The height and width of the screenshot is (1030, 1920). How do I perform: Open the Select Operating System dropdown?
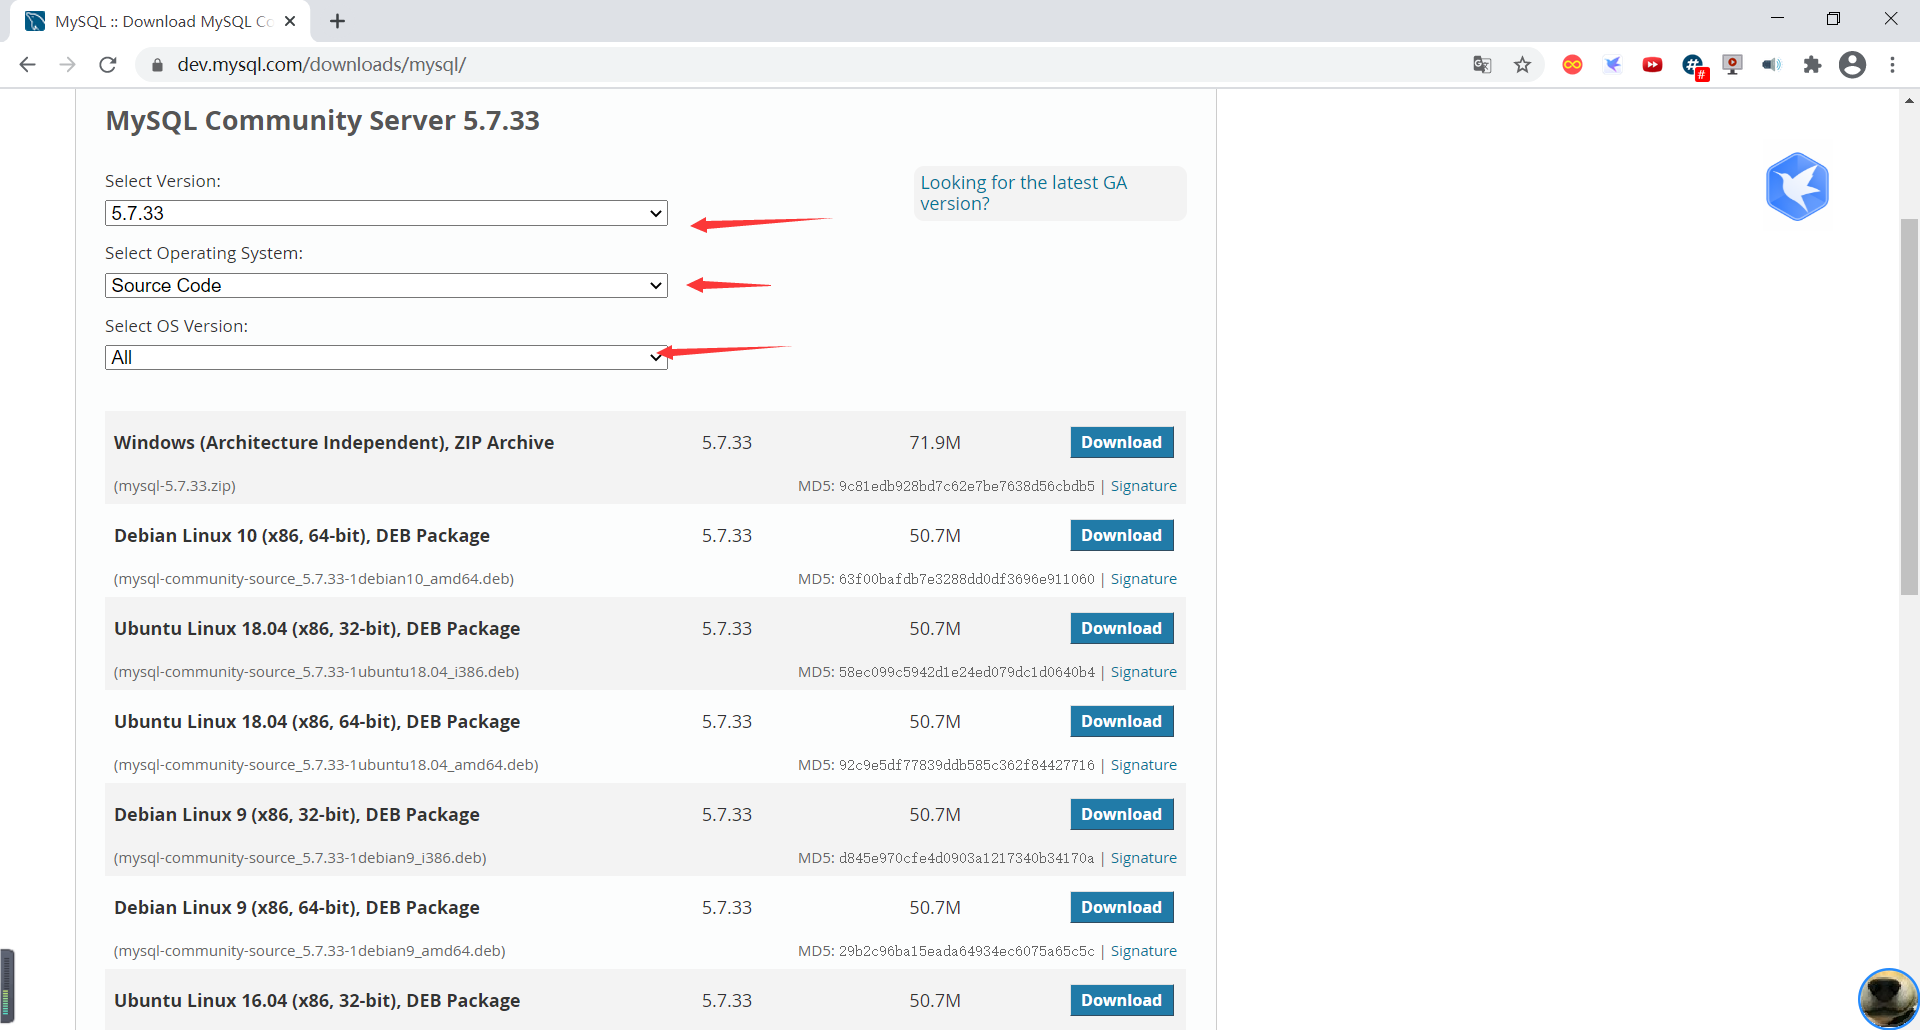coord(386,285)
